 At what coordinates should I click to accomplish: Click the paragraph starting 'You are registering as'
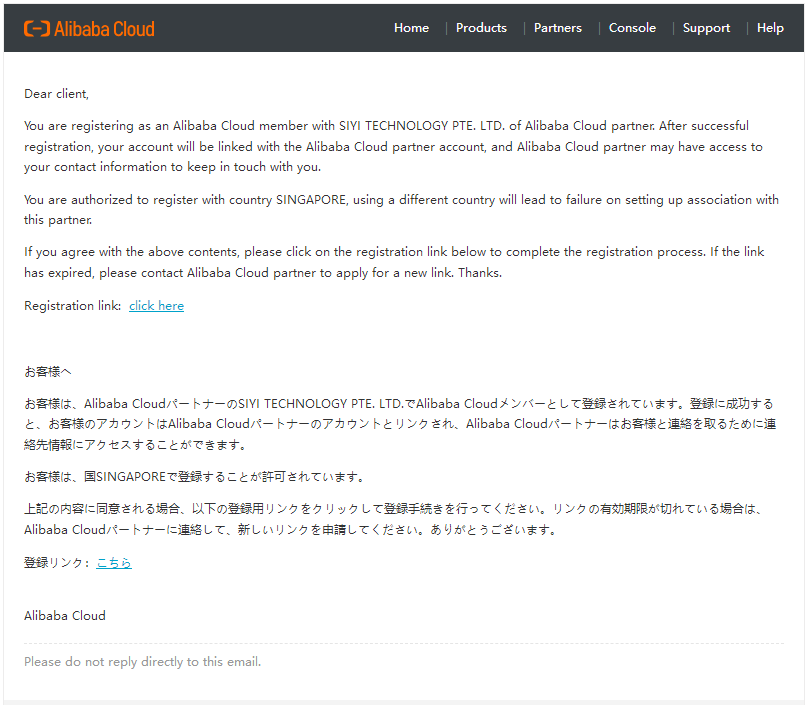click(393, 147)
